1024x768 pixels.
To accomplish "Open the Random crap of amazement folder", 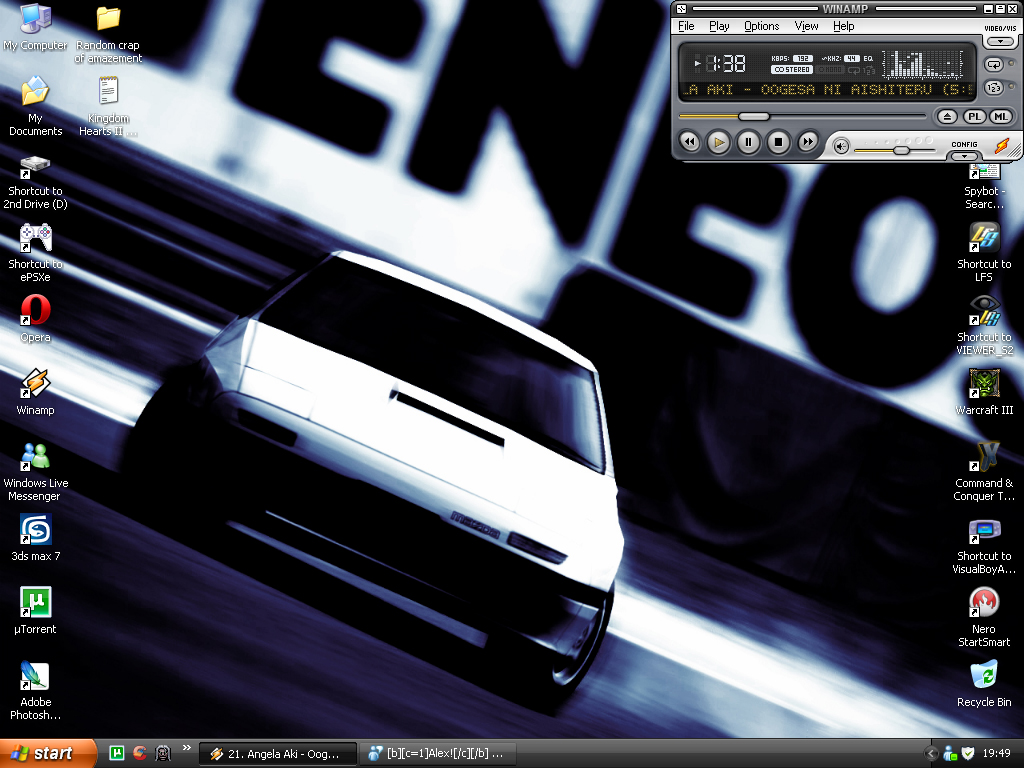I will [x=108, y=33].
